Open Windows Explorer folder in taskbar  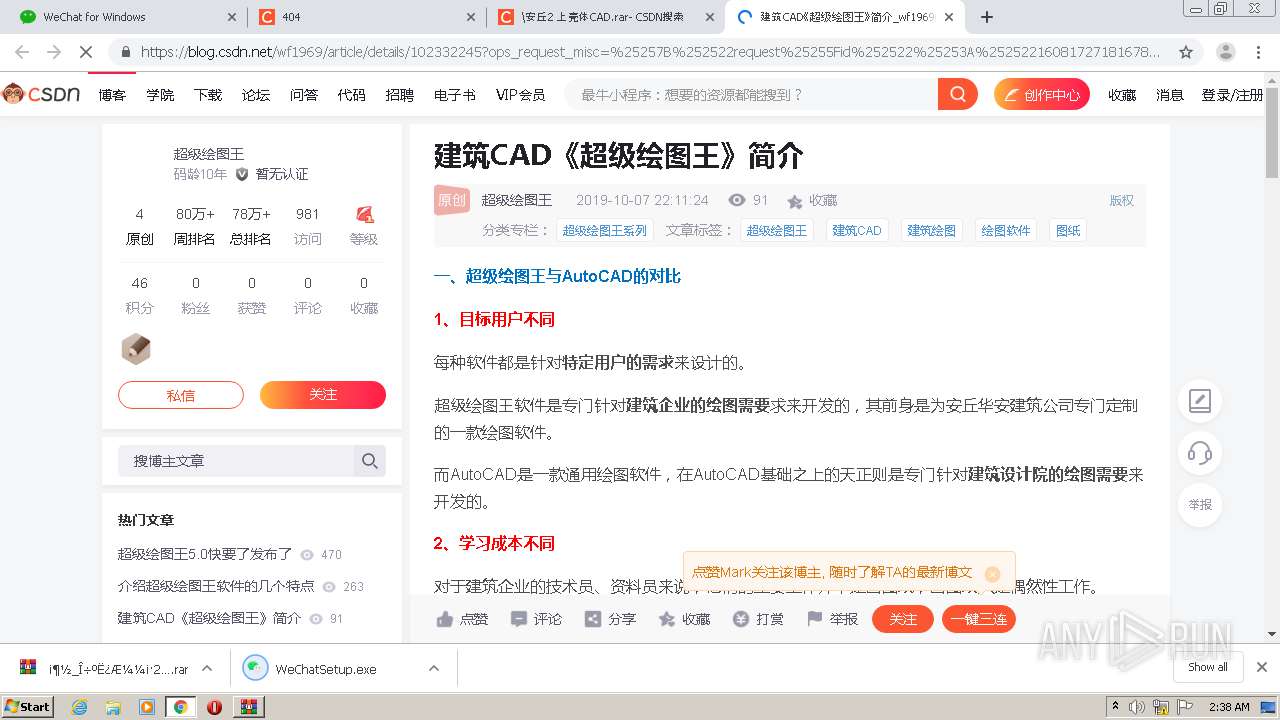pyautogui.click(x=113, y=707)
